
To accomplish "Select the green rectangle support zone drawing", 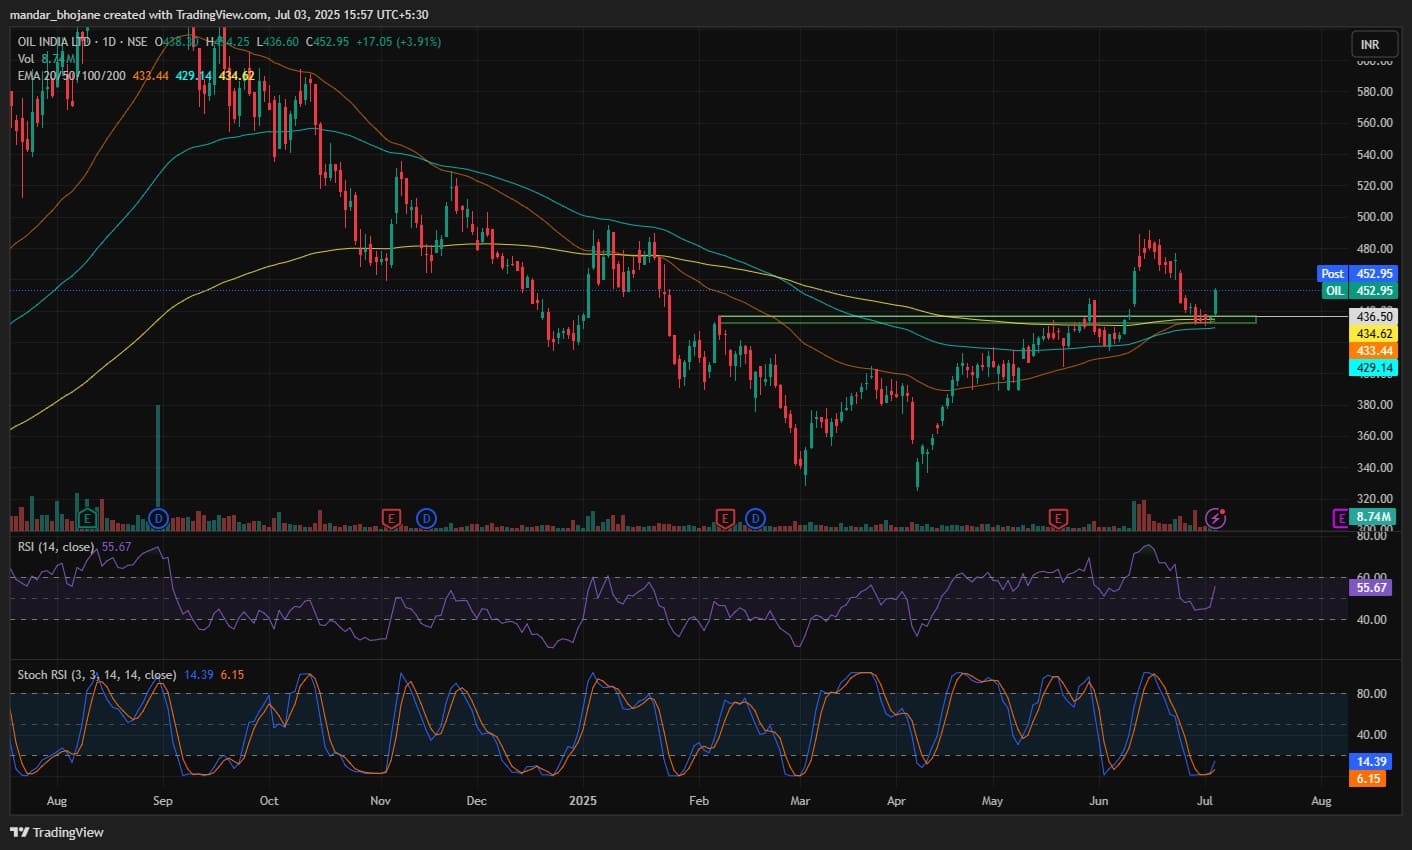I will point(987,320).
